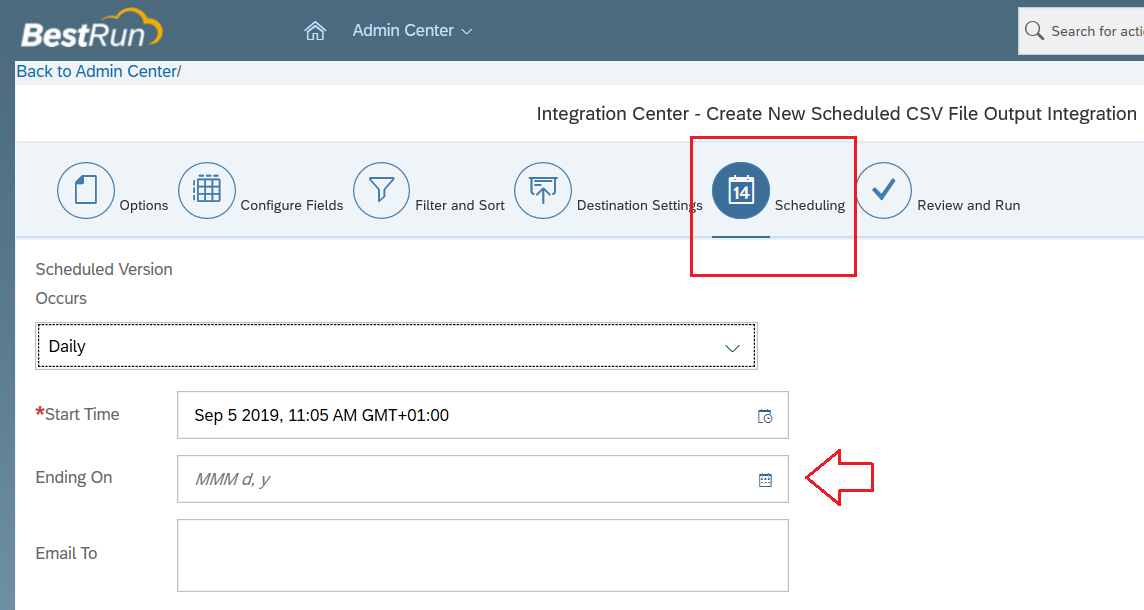
Task: Open the Occurs dropdown showing Daily
Action: 396,346
